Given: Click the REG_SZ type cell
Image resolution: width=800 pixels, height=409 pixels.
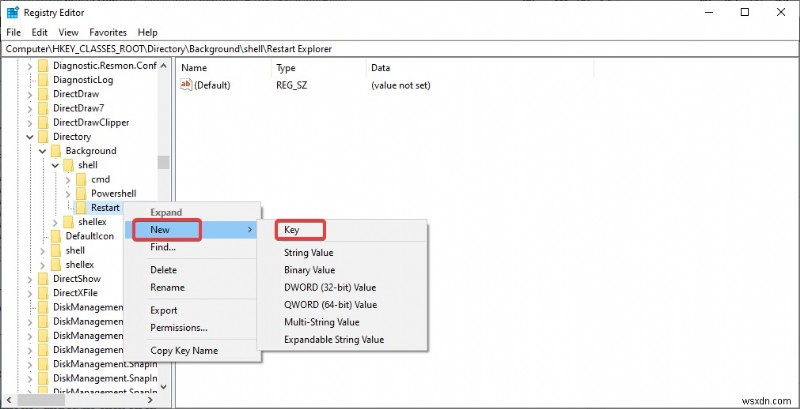Looking at the screenshot, I should (292, 85).
